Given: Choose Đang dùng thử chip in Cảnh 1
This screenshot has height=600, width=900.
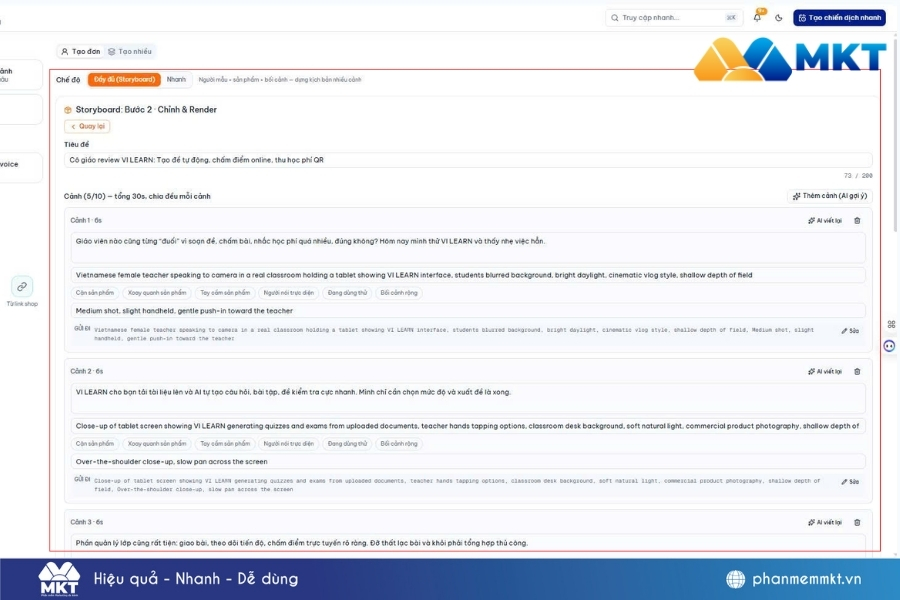Looking at the screenshot, I should tap(347, 293).
